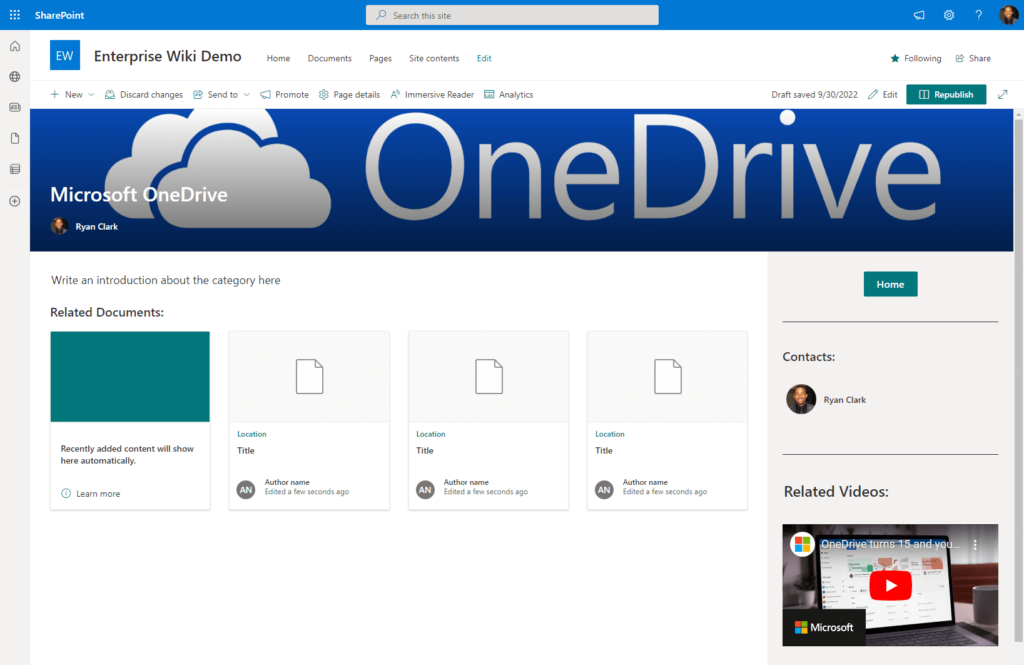The image size is (1024, 665).
Task: Click the info icon next to Learn more
Action: 66,493
